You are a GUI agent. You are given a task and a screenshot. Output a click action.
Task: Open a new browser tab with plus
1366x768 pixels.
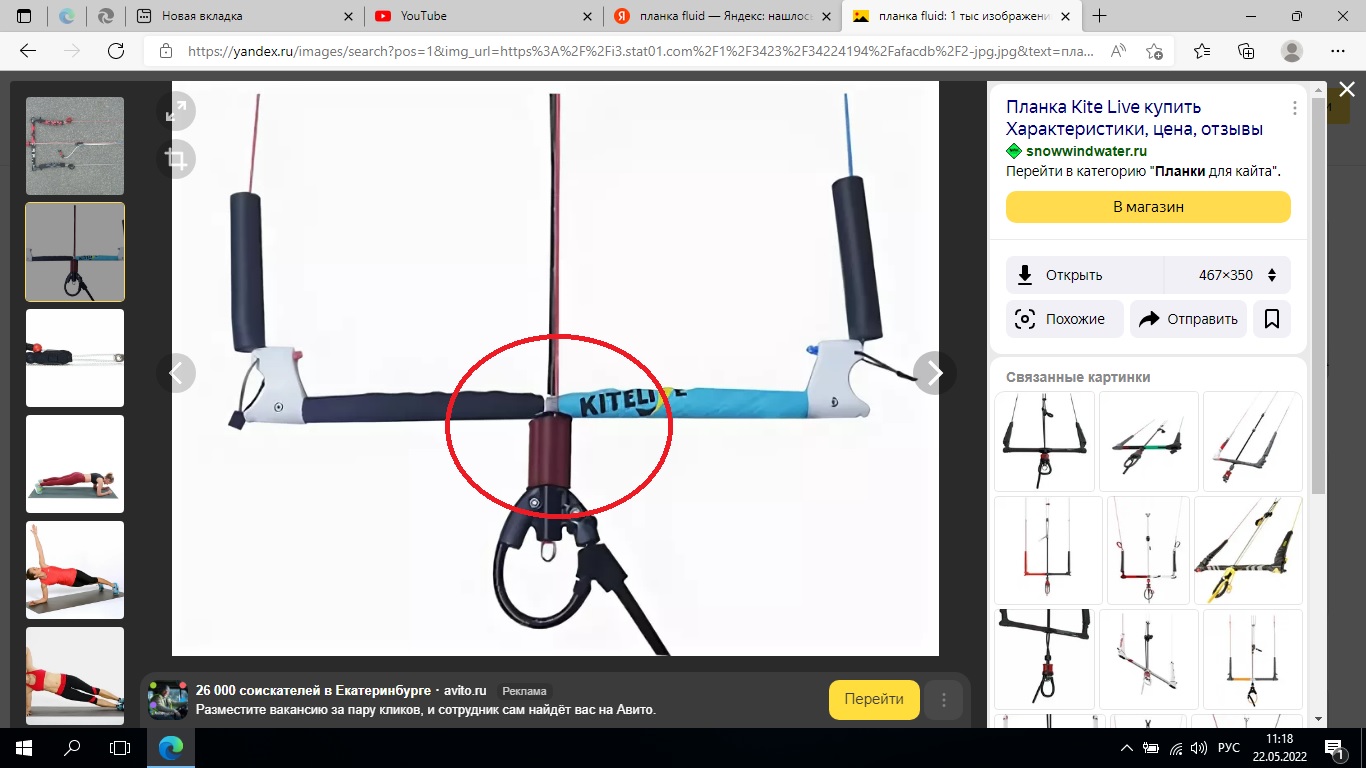(x=1100, y=16)
